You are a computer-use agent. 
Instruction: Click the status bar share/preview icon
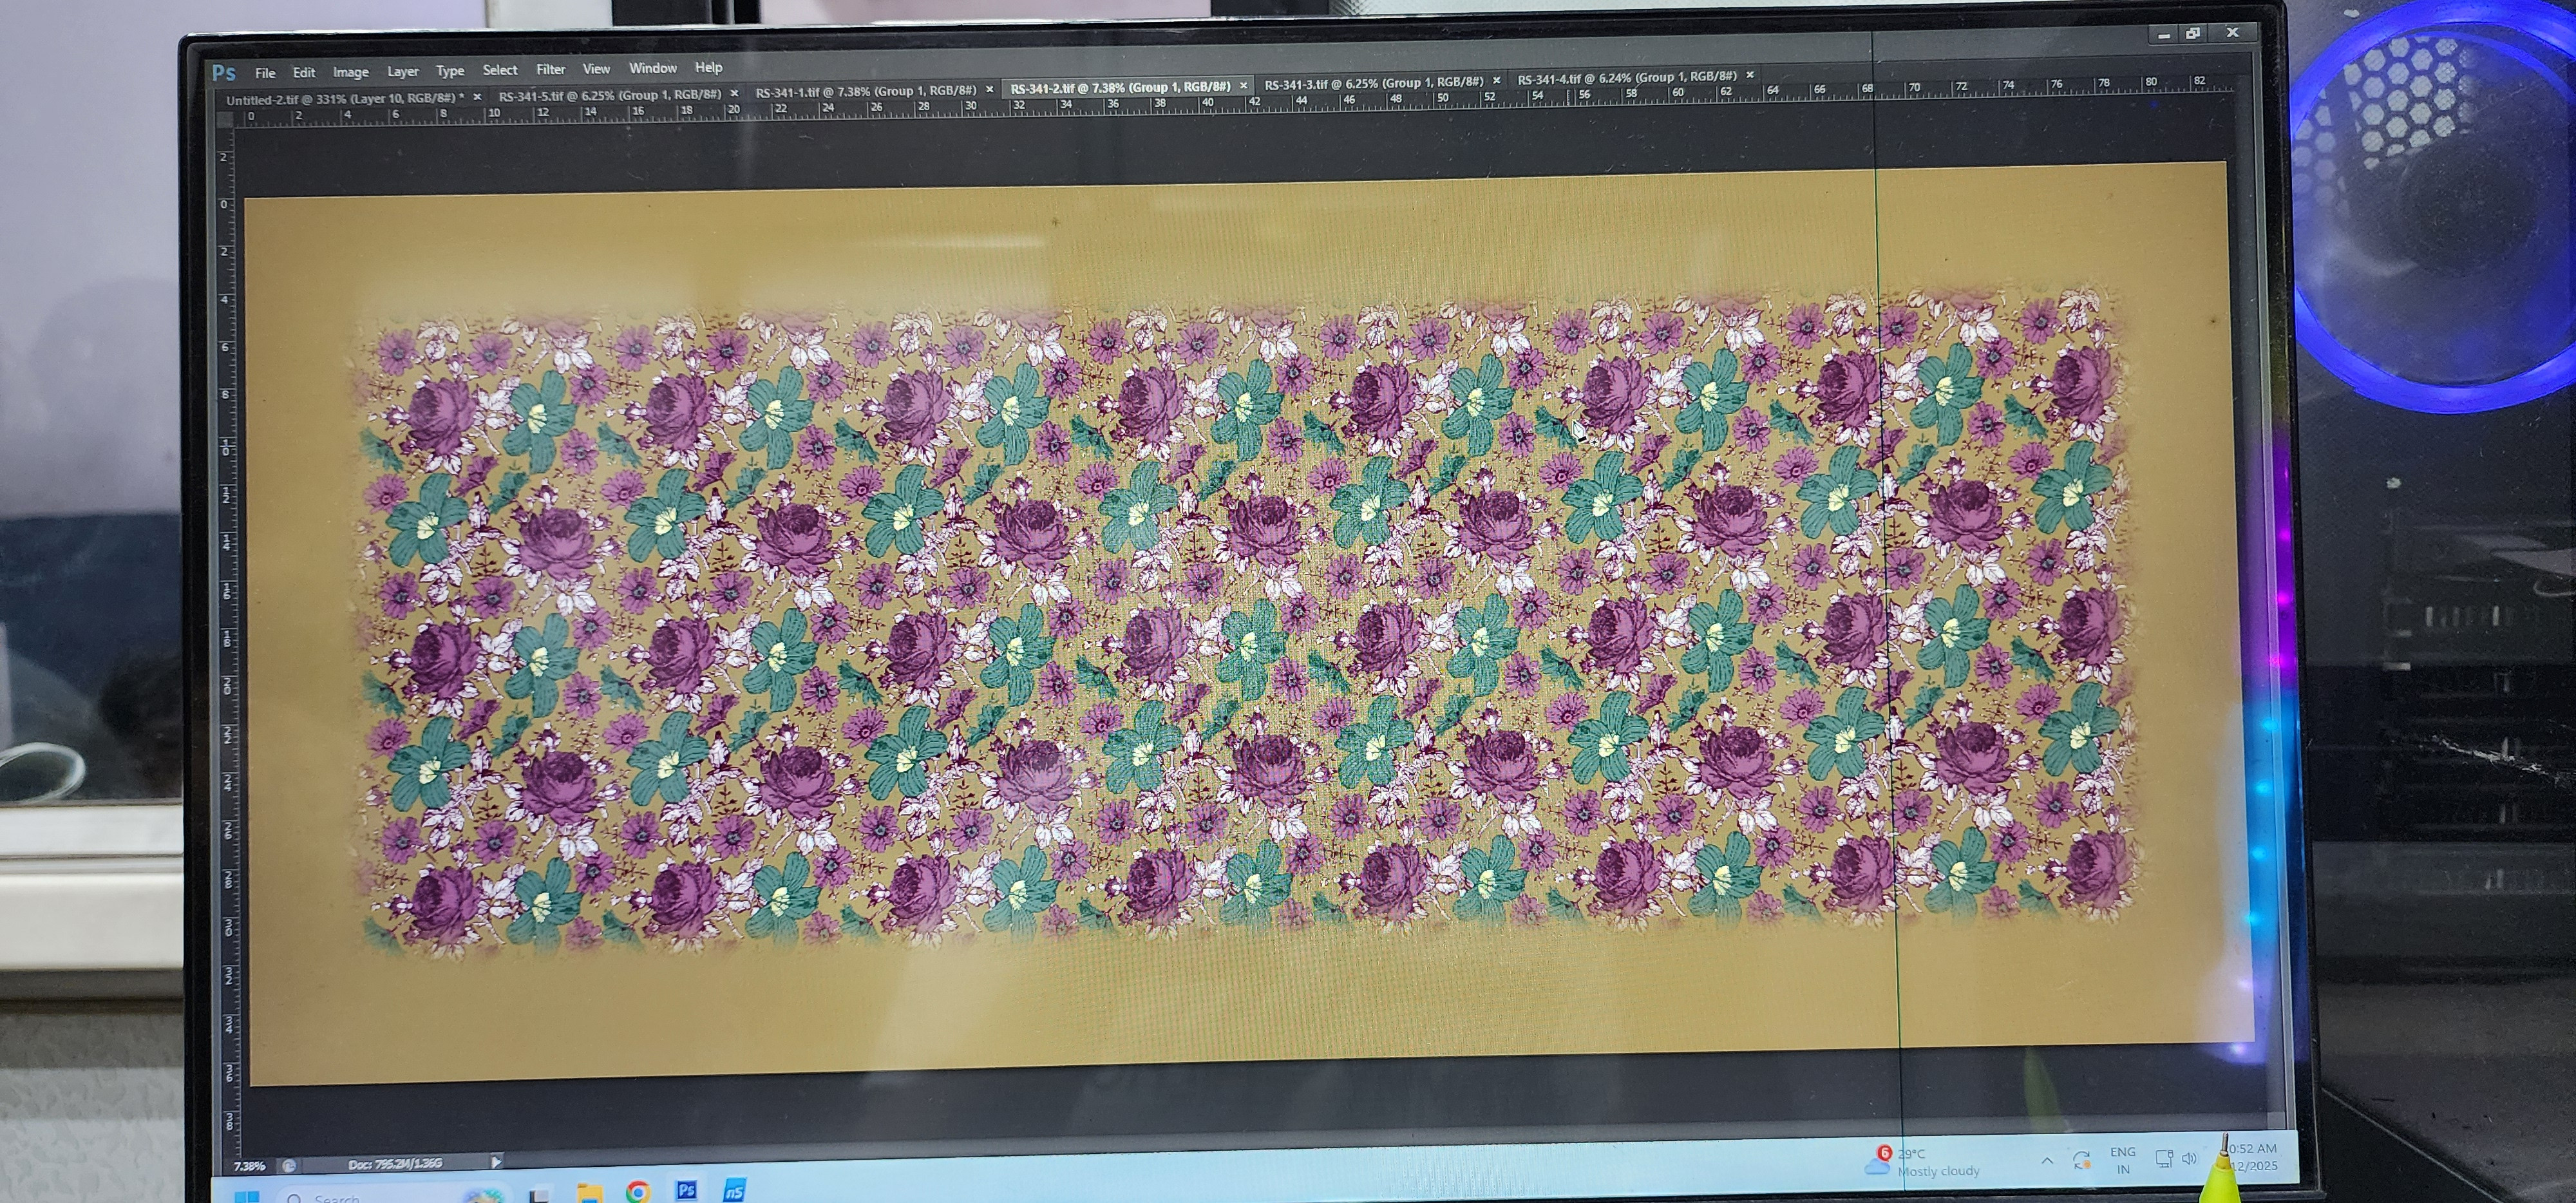click(288, 1165)
